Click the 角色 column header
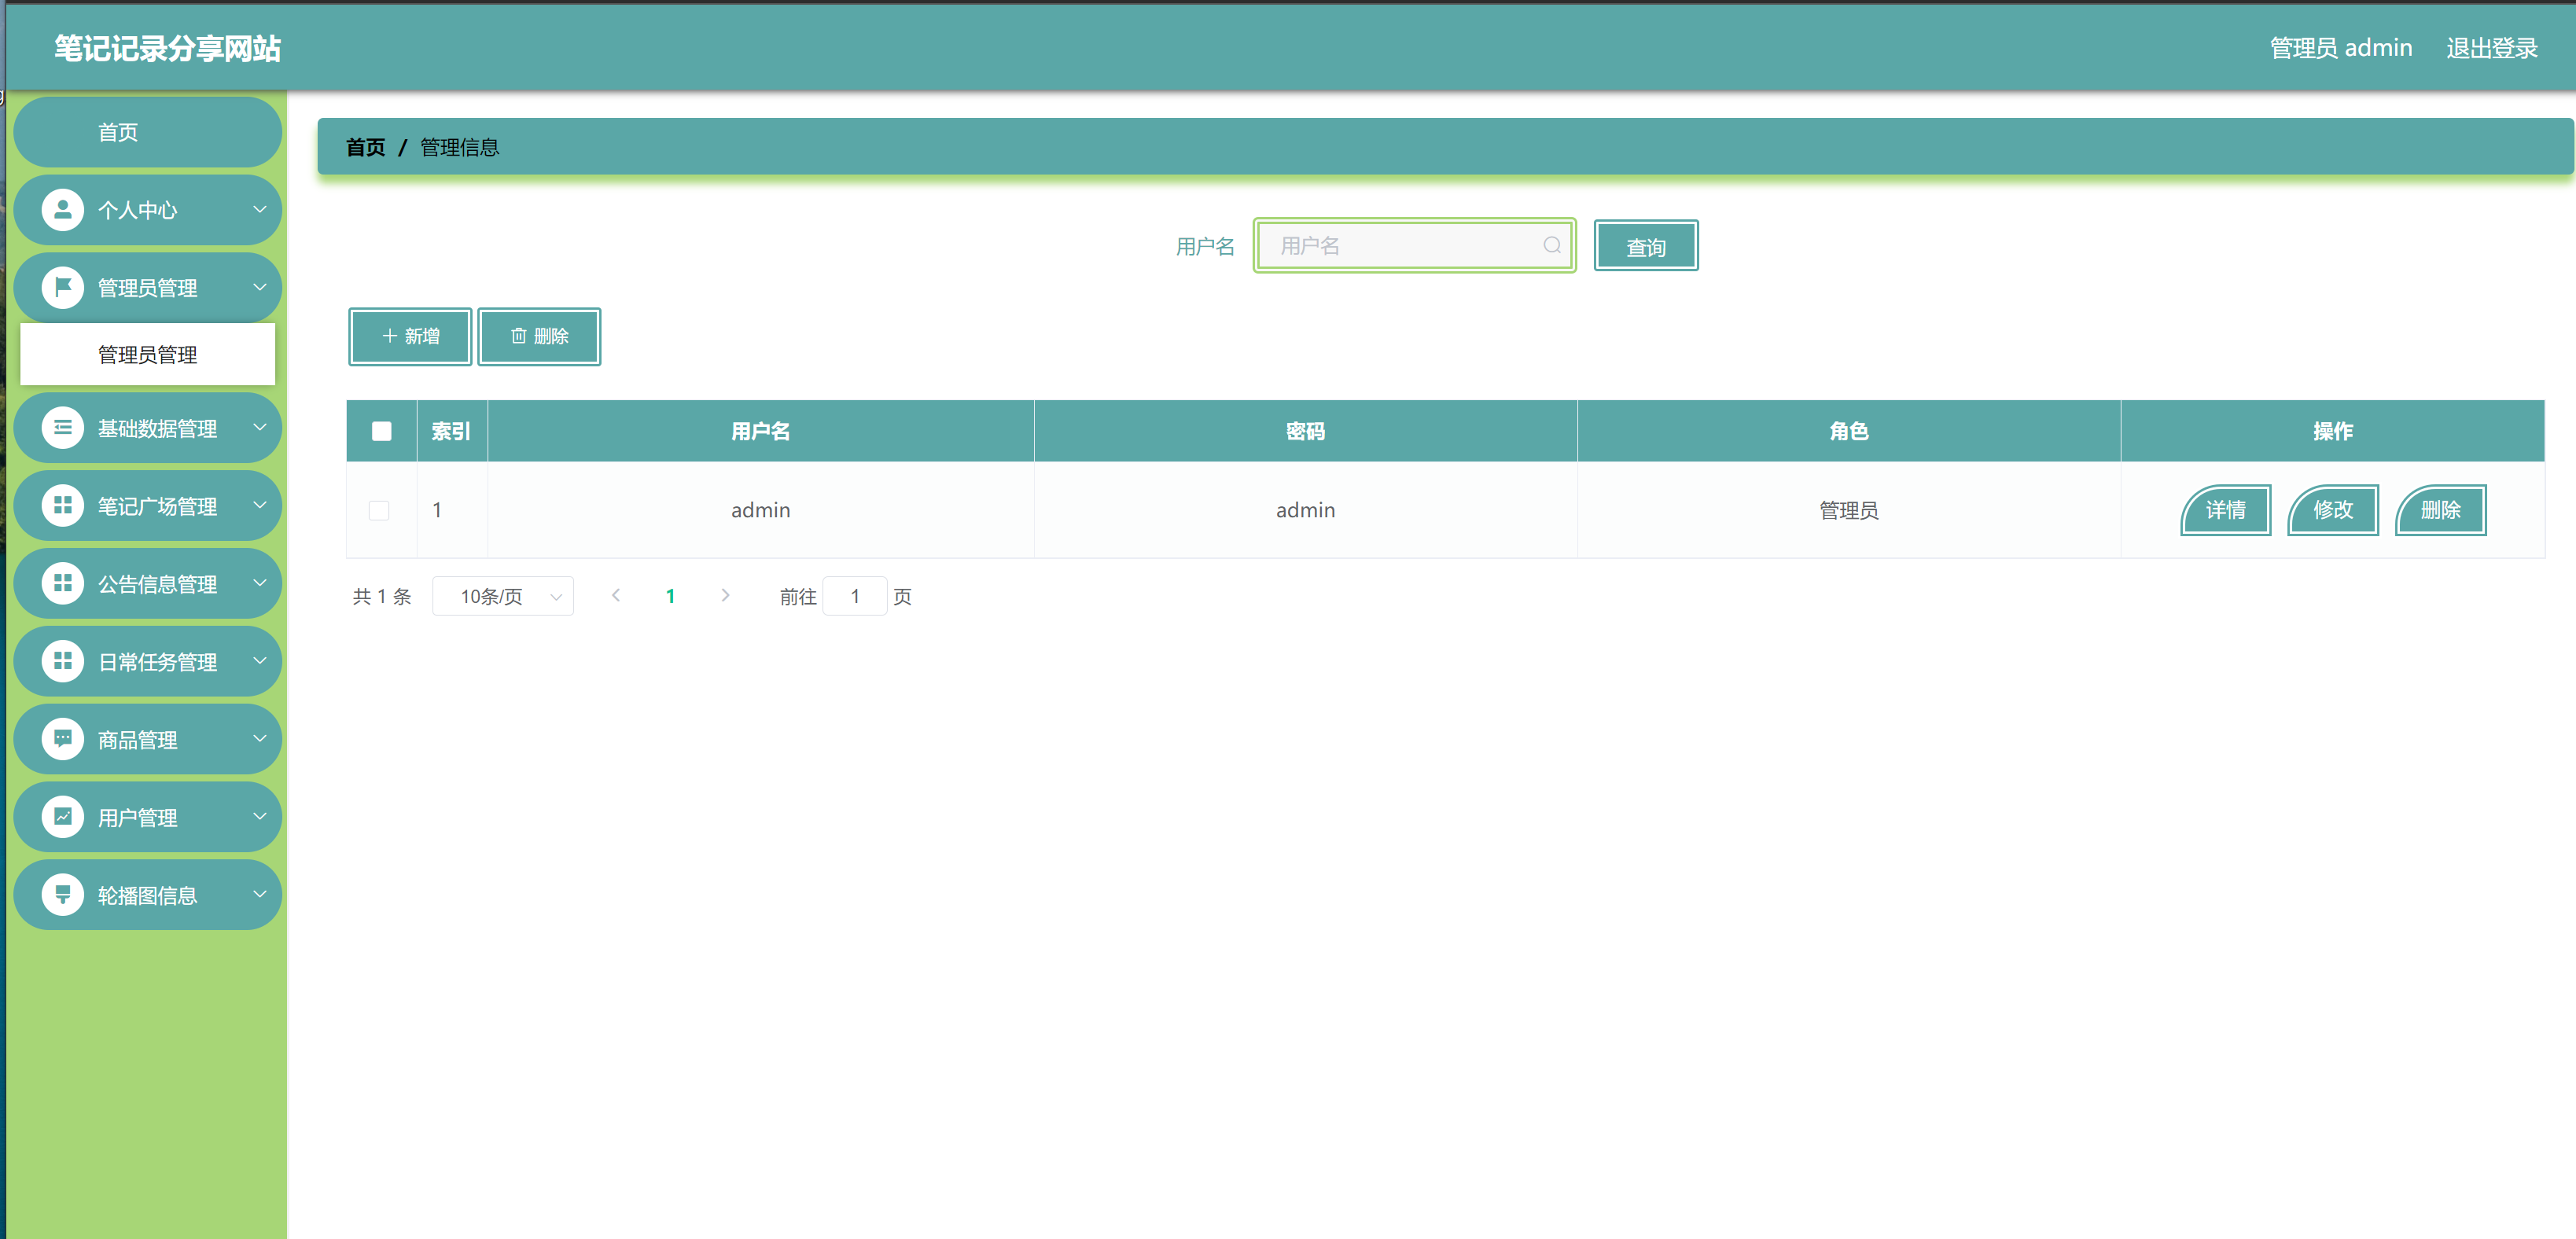The image size is (2576, 1239). tap(1849, 431)
